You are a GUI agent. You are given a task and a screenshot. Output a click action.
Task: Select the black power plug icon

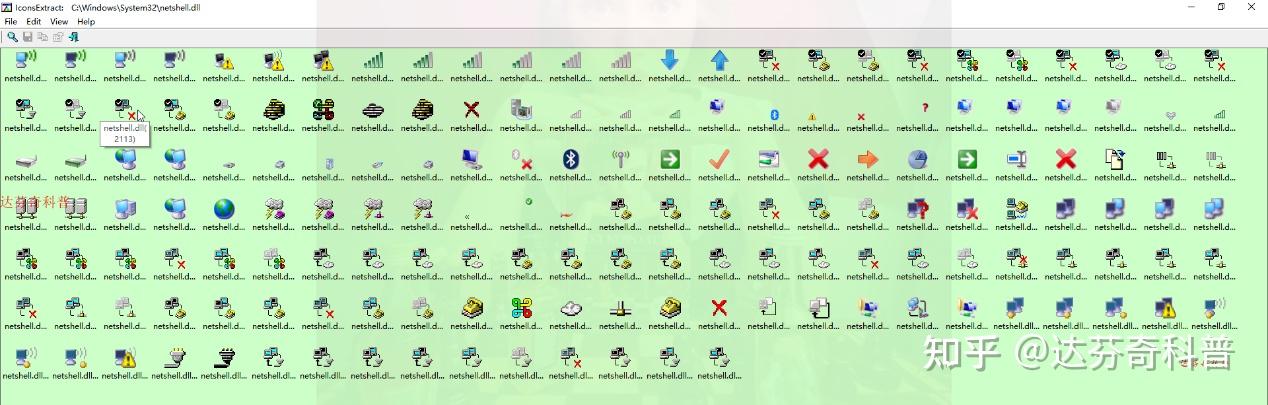(224, 357)
